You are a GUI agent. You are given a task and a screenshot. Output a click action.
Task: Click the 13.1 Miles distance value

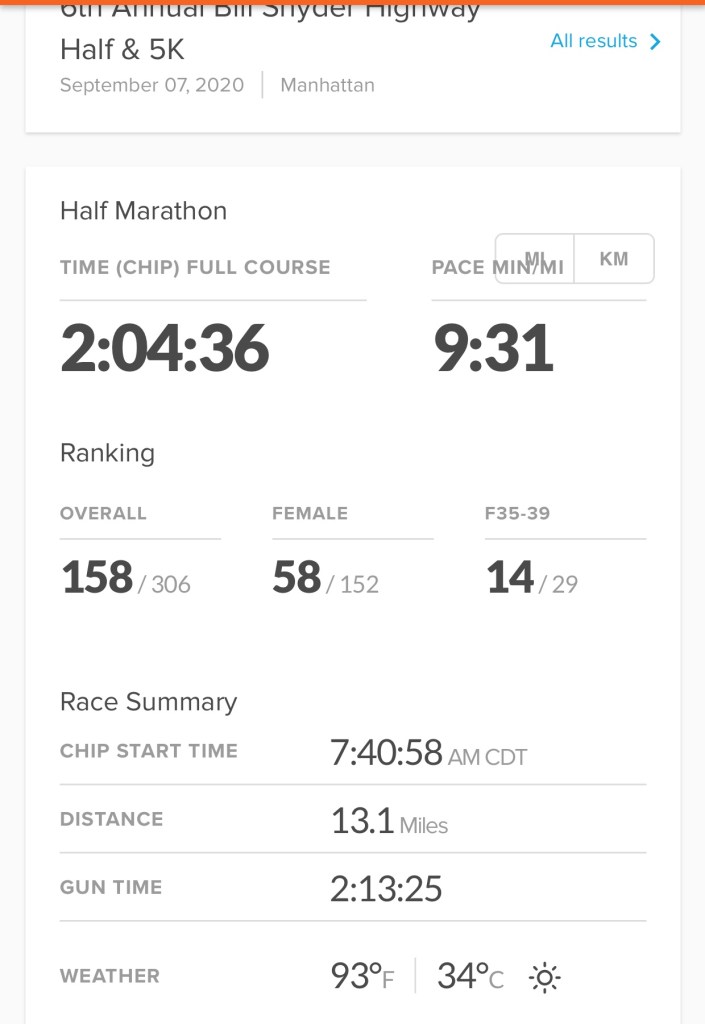pyautogui.click(x=389, y=821)
